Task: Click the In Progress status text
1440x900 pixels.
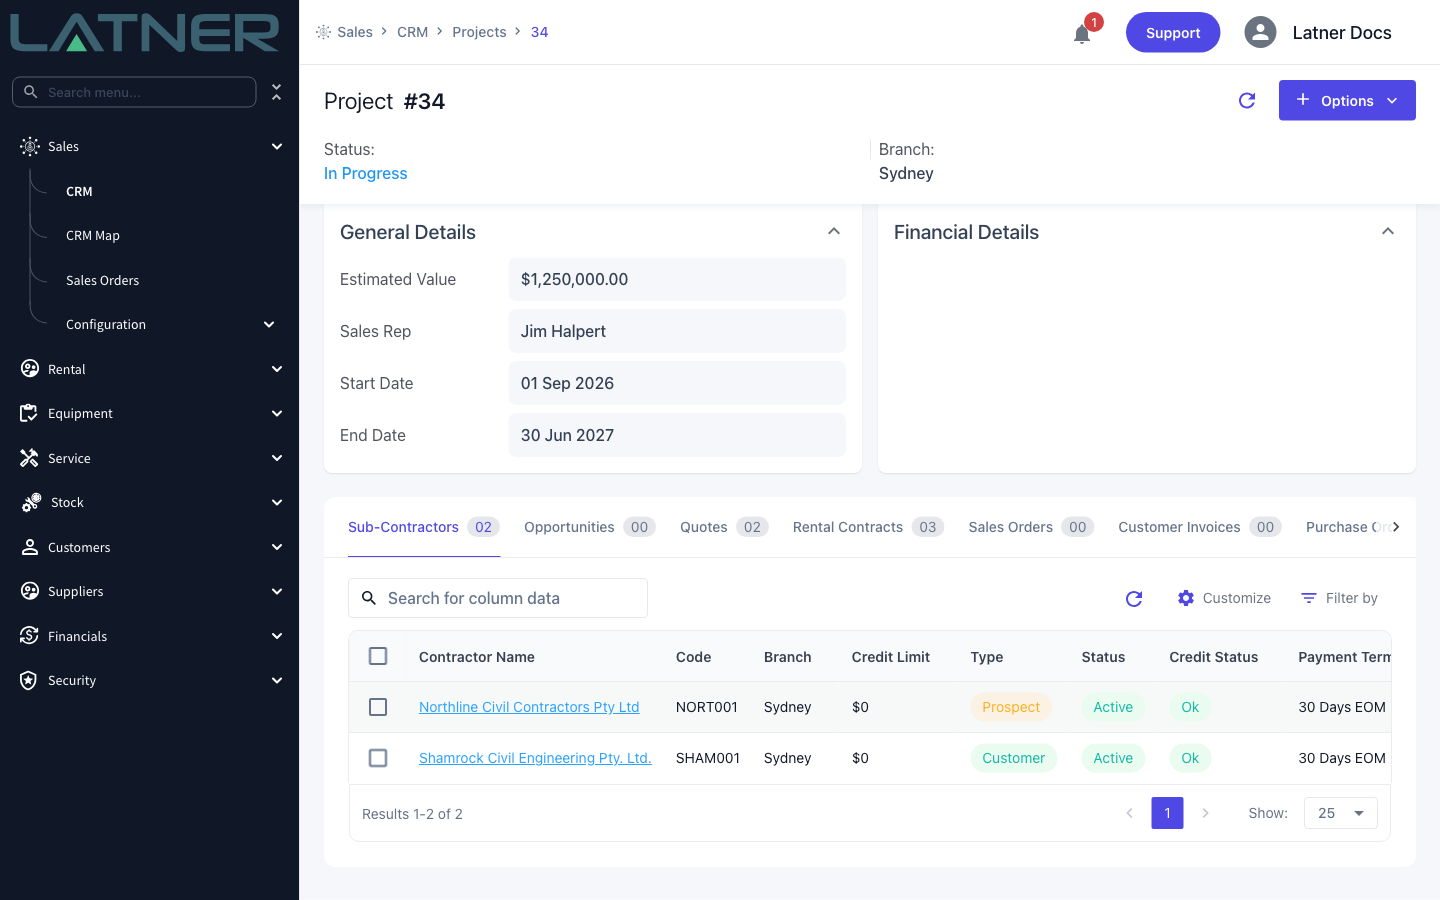Action: tap(365, 173)
